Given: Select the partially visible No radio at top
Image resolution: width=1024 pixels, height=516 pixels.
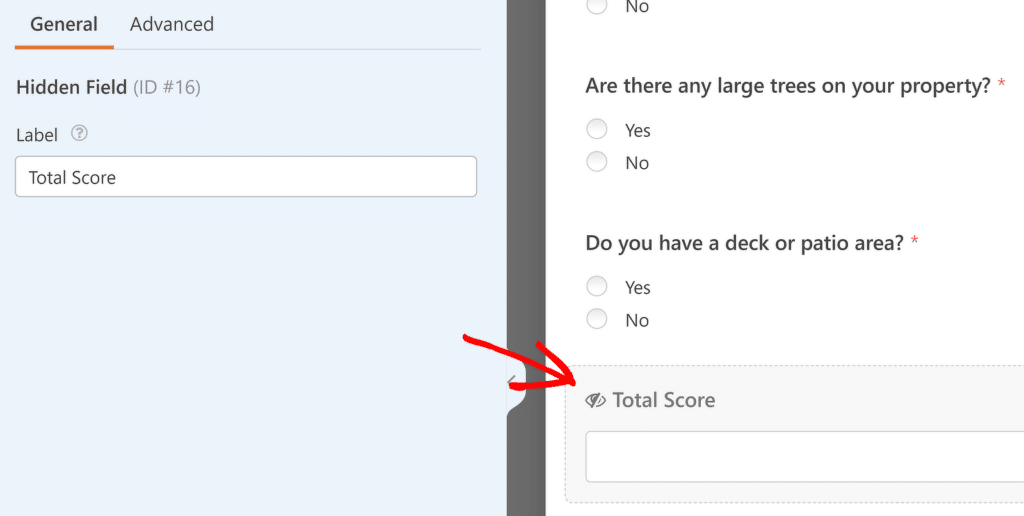Looking at the screenshot, I should tap(596, 6).
